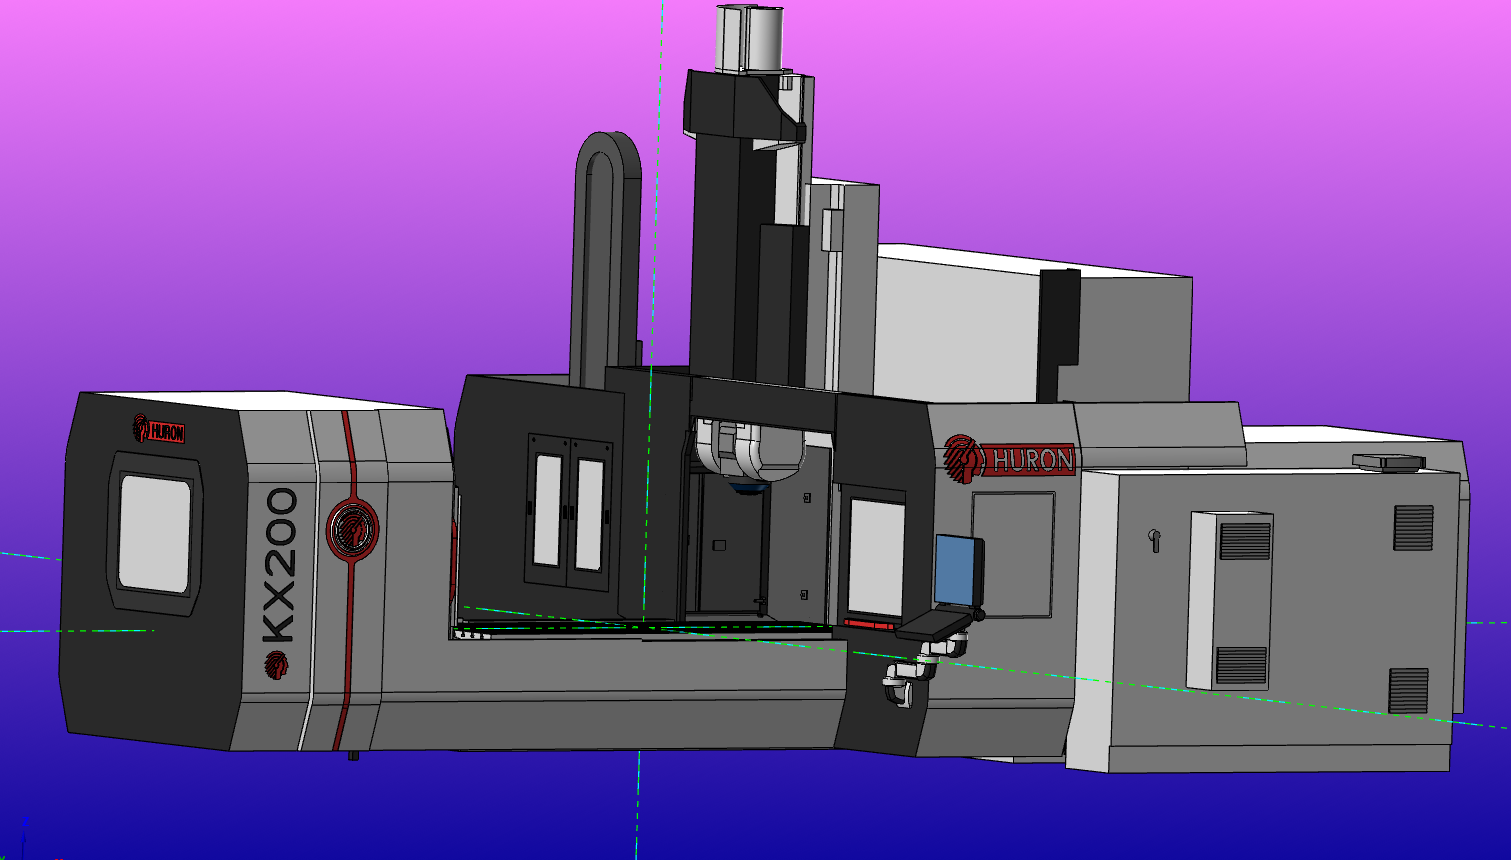Screen dimensions: 1511x860
Task: Select the operator window beside the blue monitor
Action: click(876, 556)
